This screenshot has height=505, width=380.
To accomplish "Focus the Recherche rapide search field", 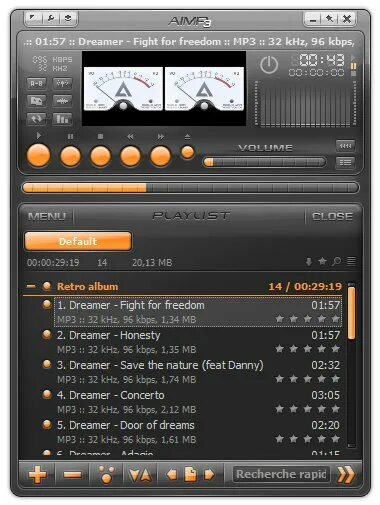I will click(281, 474).
